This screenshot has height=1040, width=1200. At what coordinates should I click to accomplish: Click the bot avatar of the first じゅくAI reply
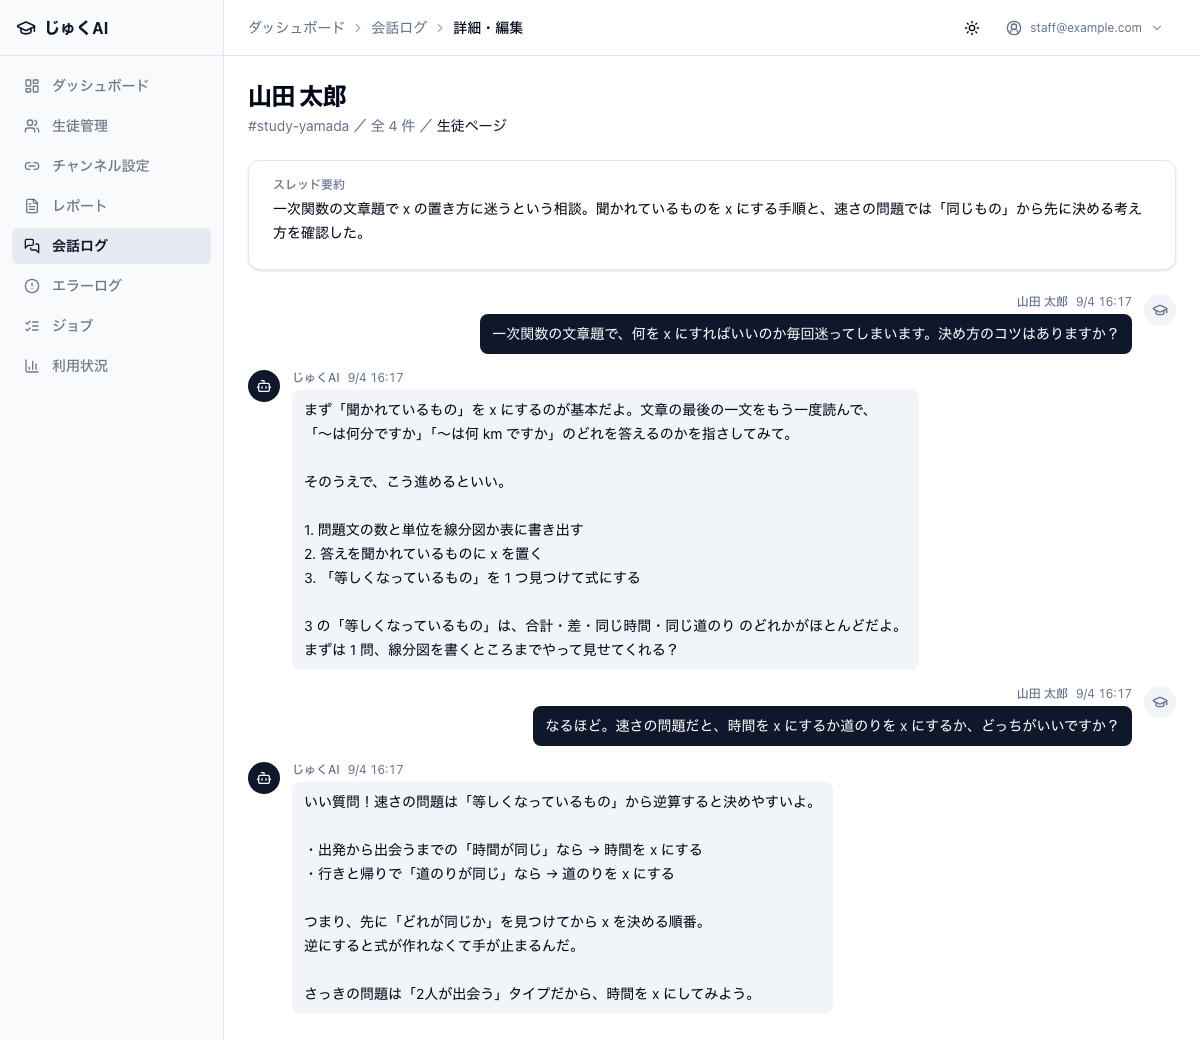click(x=264, y=386)
